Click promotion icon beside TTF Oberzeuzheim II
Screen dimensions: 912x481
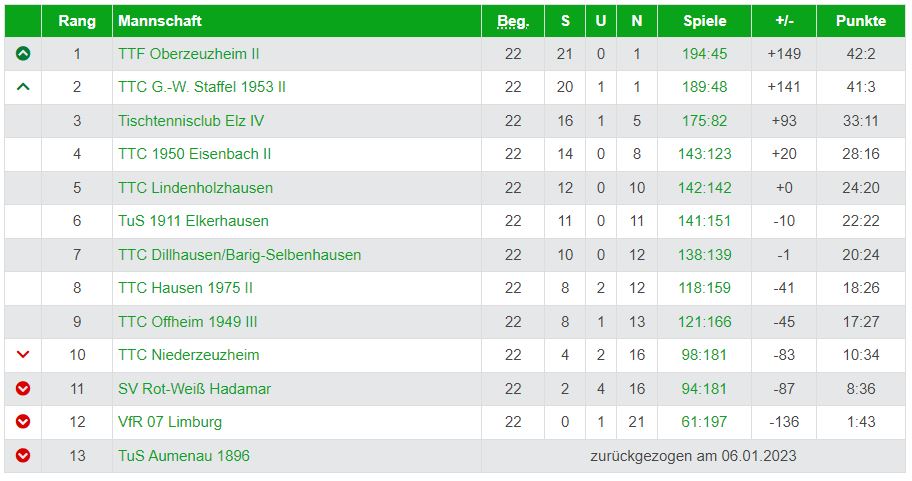[x=23, y=54]
